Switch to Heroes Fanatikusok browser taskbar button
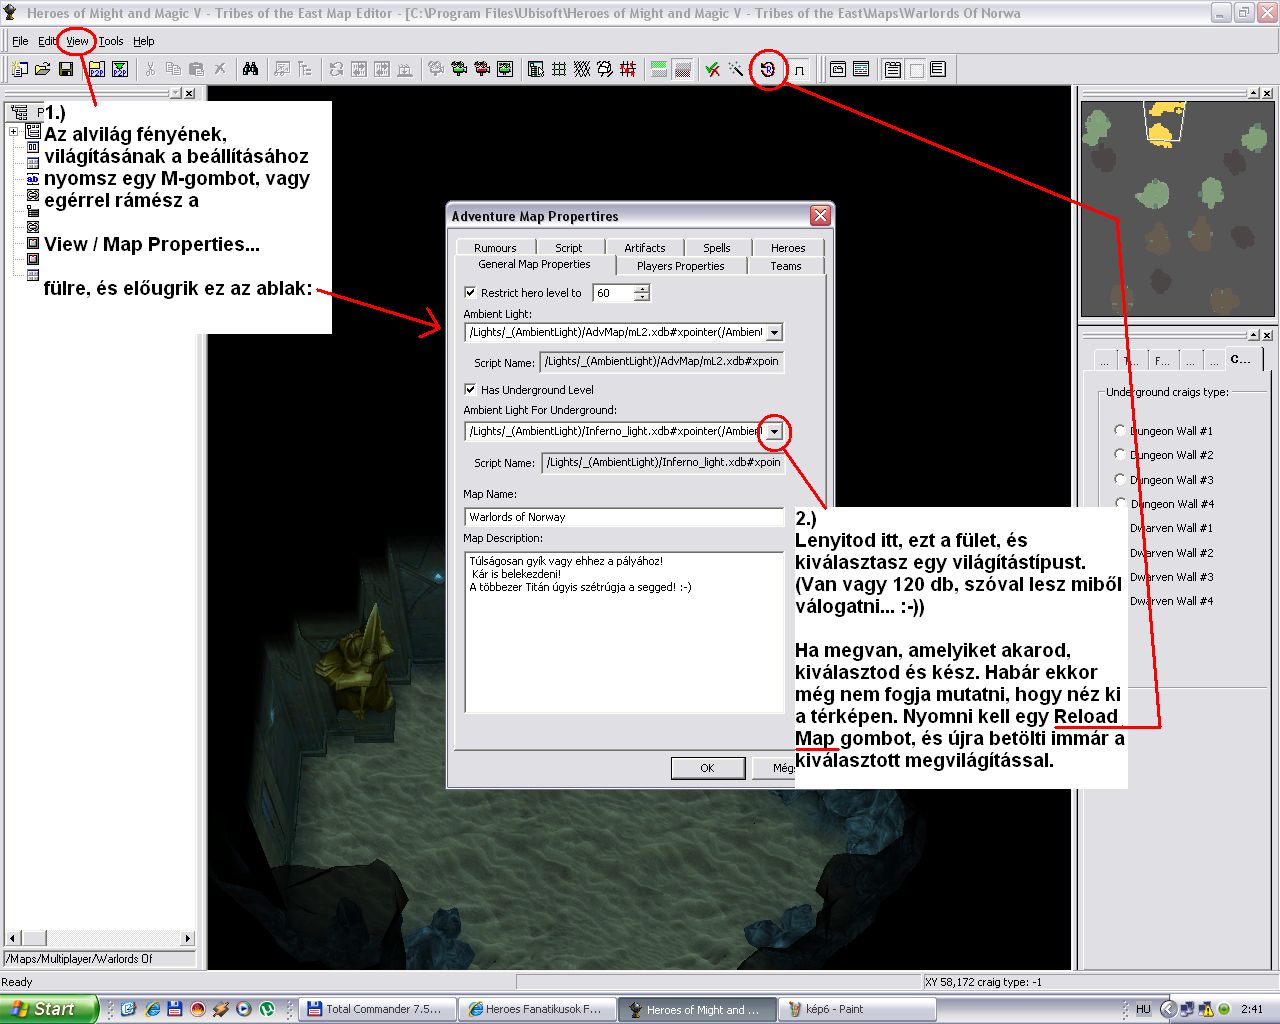This screenshot has width=1280, height=1024. (x=537, y=1009)
